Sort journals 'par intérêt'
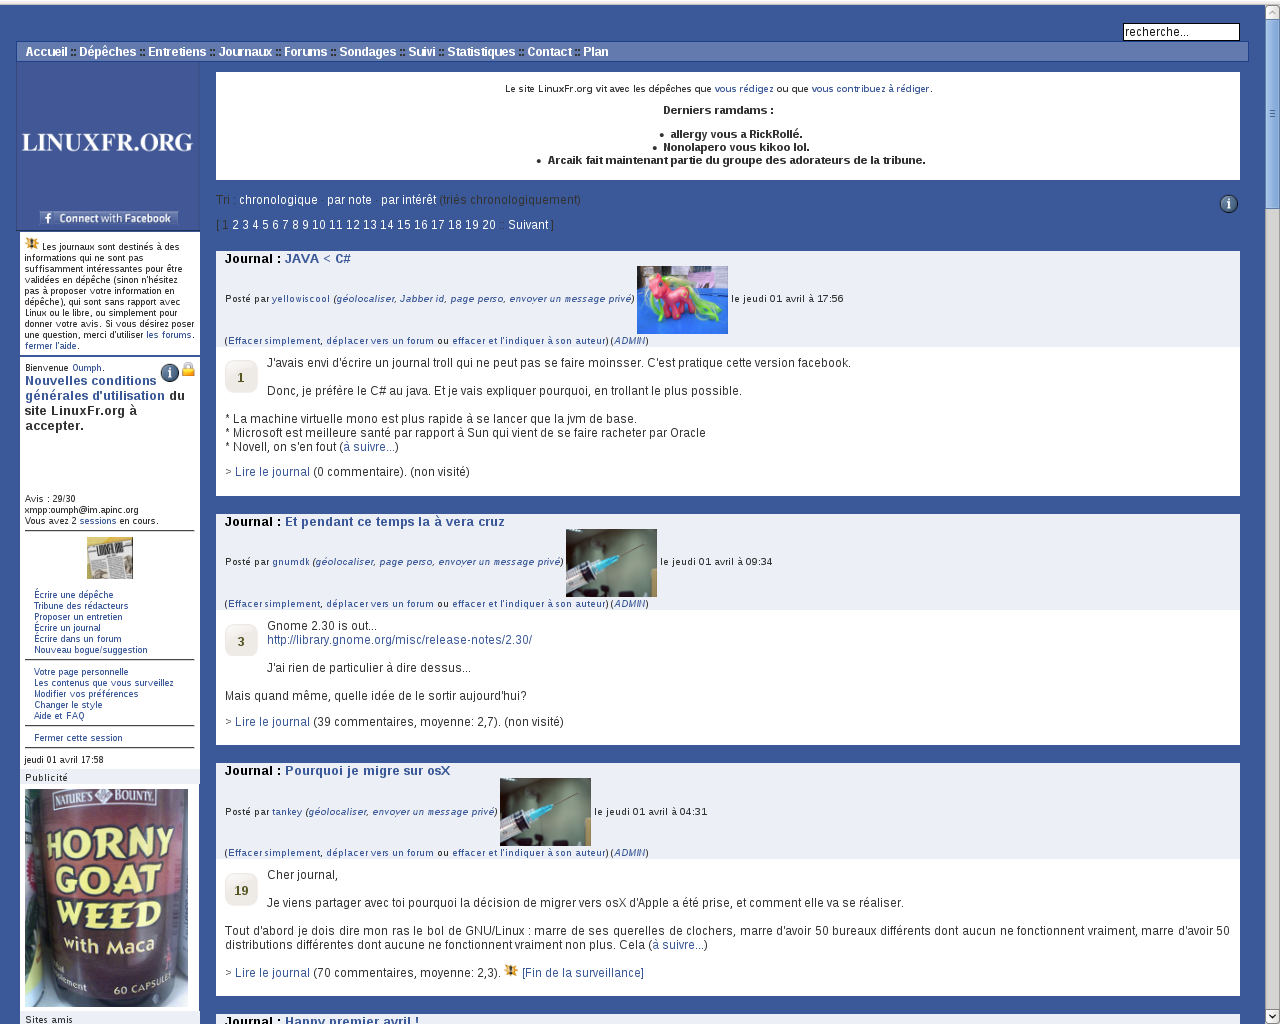 point(408,200)
